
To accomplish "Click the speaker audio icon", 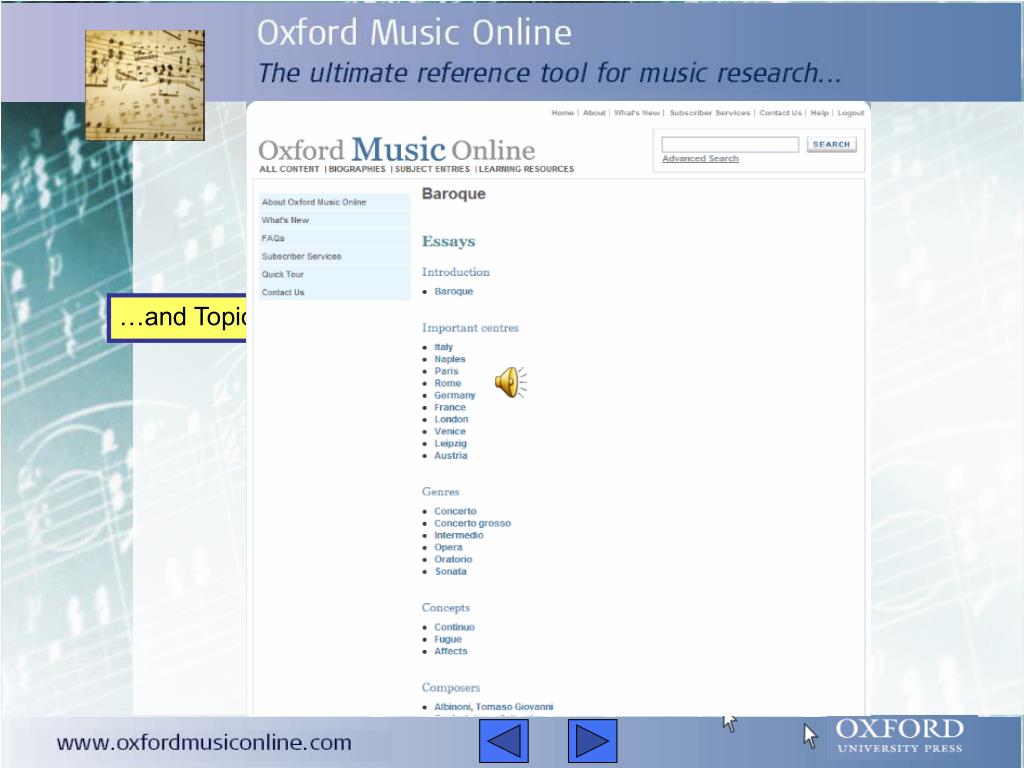I will [510, 382].
